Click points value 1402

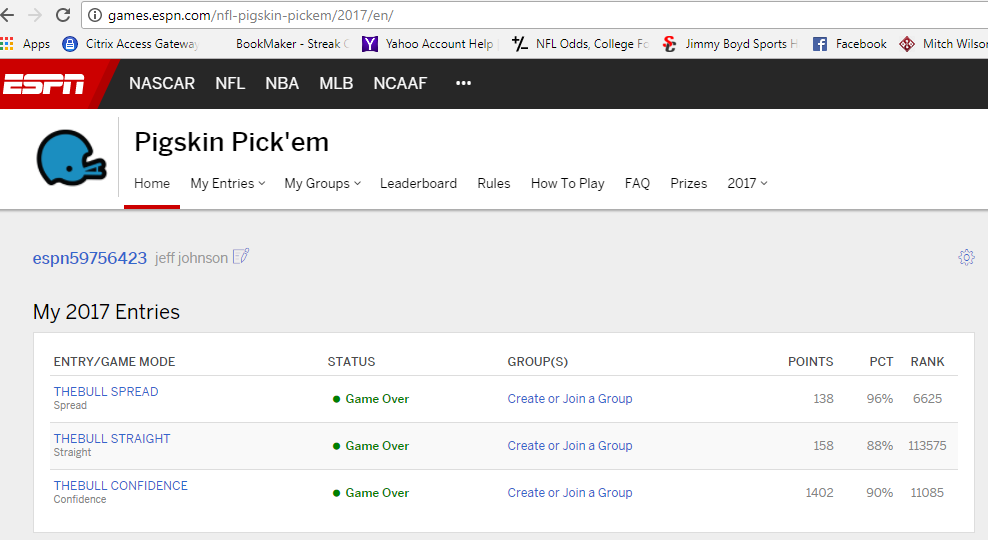819,493
